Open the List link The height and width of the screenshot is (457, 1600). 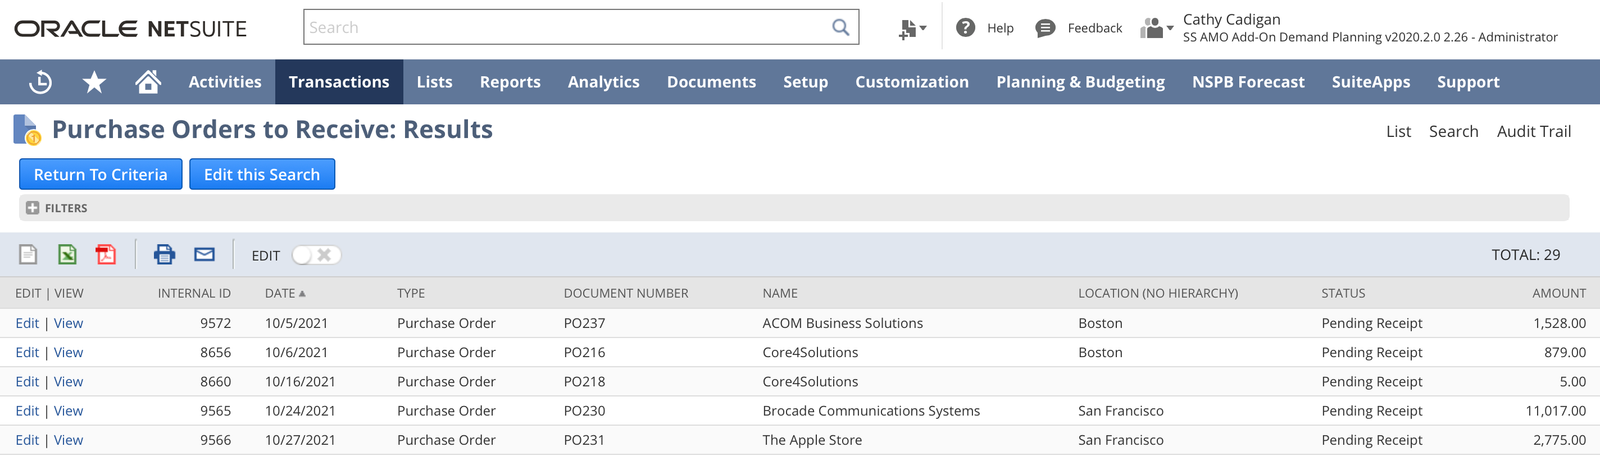click(x=1398, y=131)
